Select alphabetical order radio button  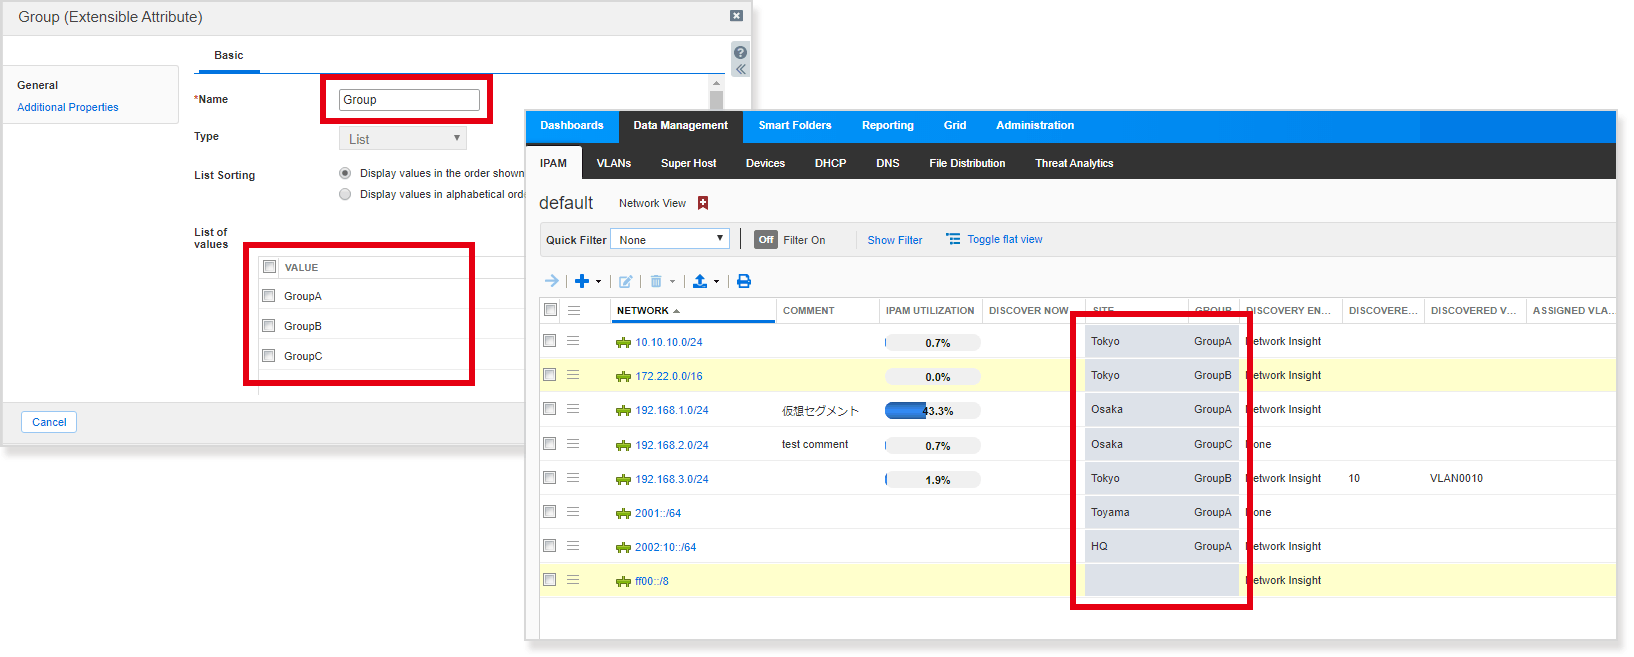coord(345,194)
